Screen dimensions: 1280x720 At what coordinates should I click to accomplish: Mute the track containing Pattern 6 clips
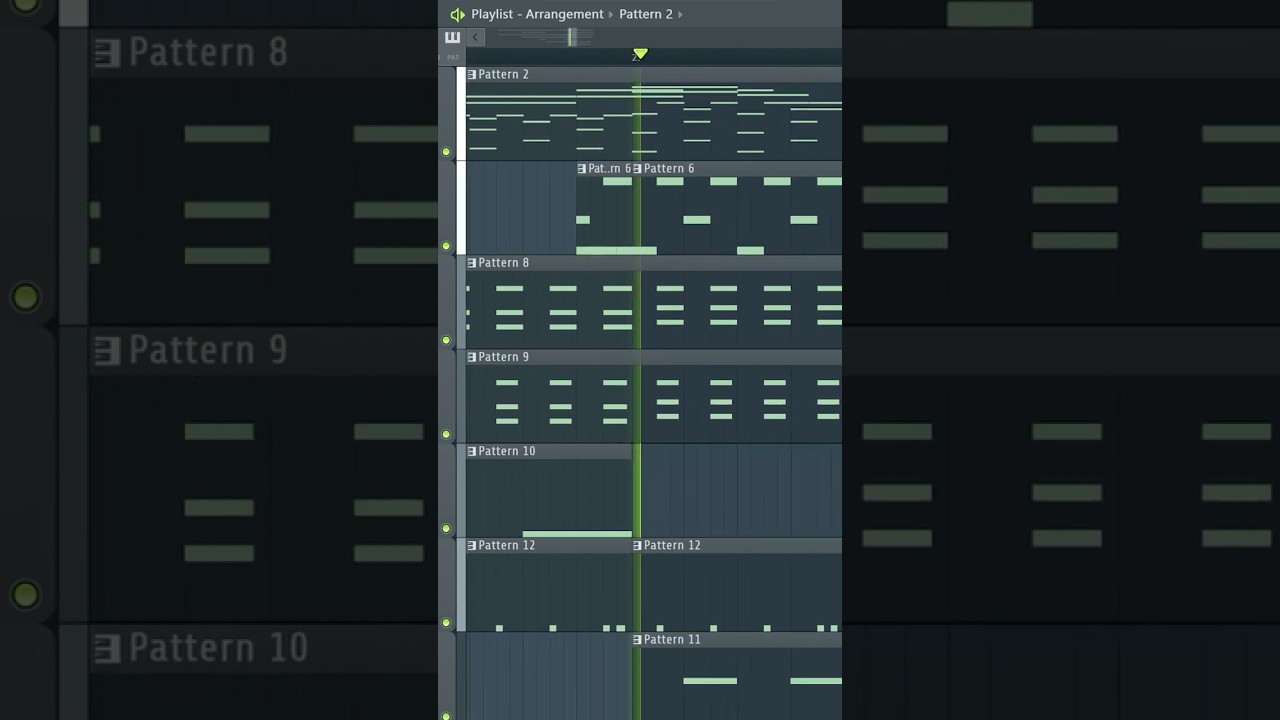pos(446,246)
